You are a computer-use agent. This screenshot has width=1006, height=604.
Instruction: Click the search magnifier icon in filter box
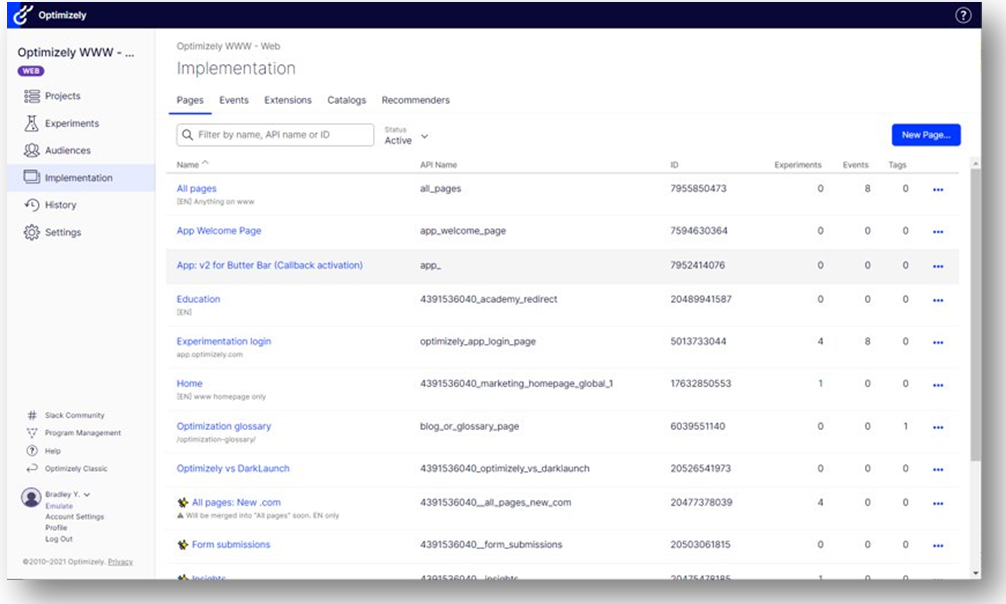[187, 135]
